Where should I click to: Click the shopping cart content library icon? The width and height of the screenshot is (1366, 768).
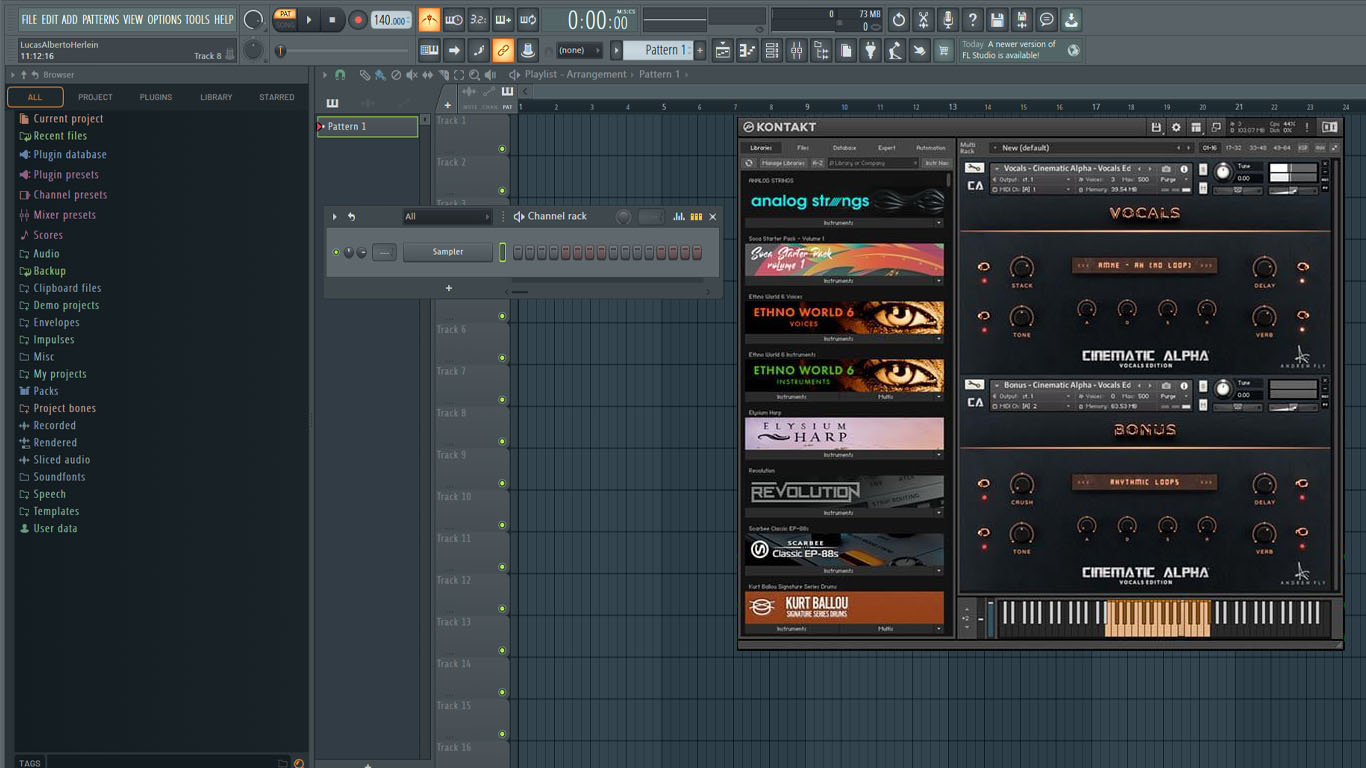[943, 51]
